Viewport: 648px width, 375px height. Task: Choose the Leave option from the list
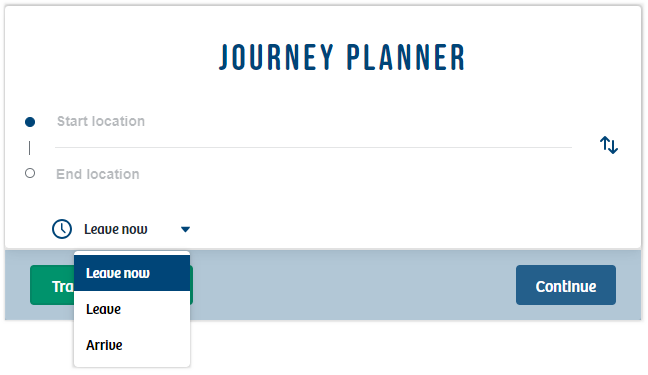132,309
